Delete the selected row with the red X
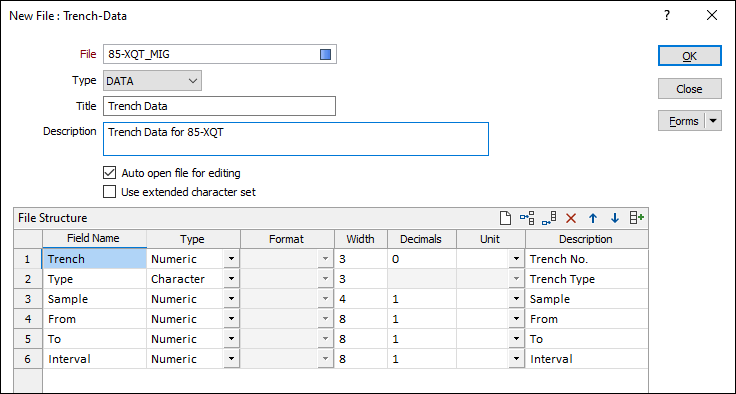Image resolution: width=736 pixels, height=394 pixels. 571,218
